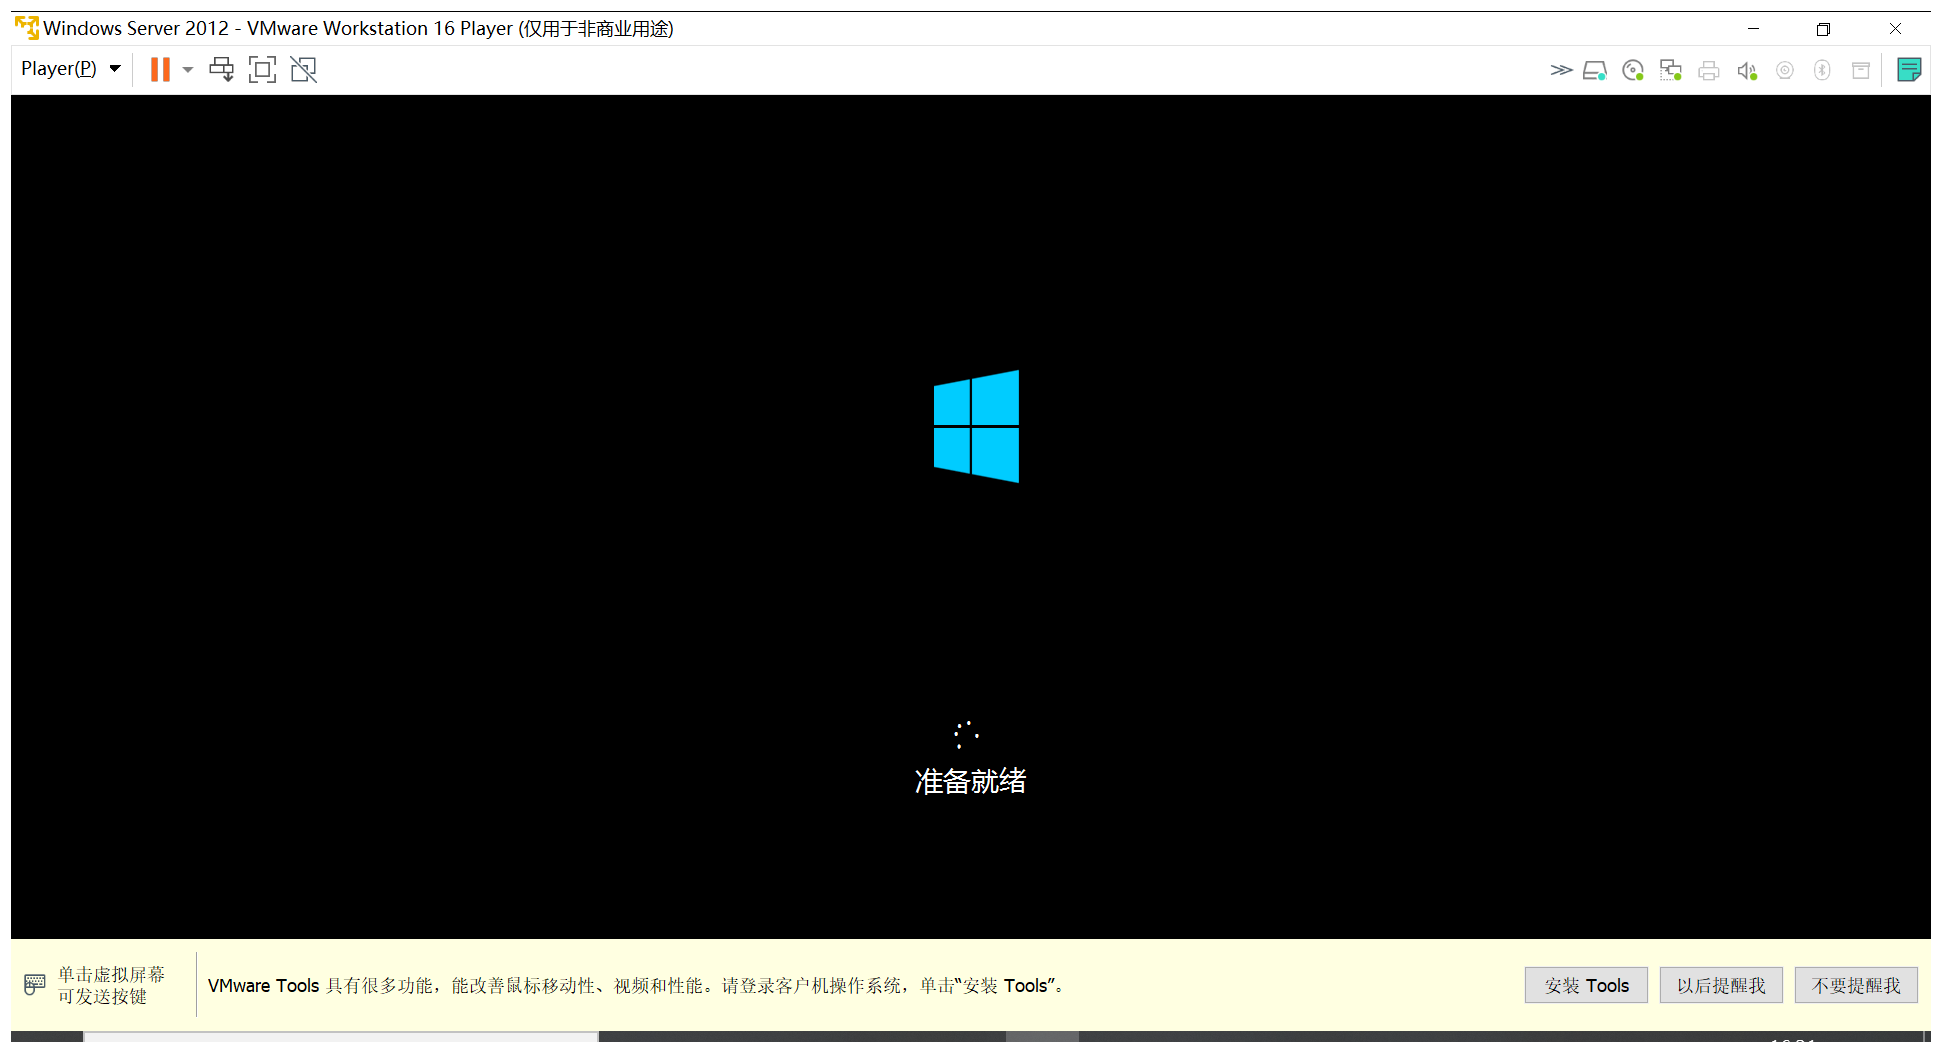Open the hard disk device icon
The image size is (1942, 1042).
[x=1595, y=70]
